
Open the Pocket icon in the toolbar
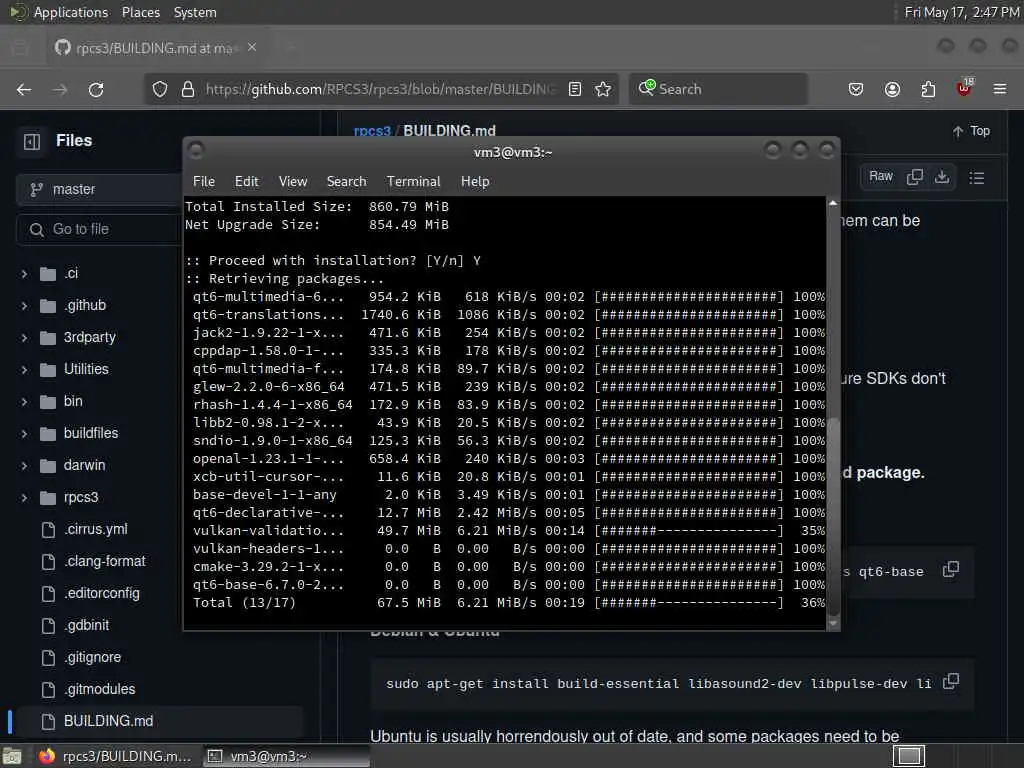click(x=856, y=89)
